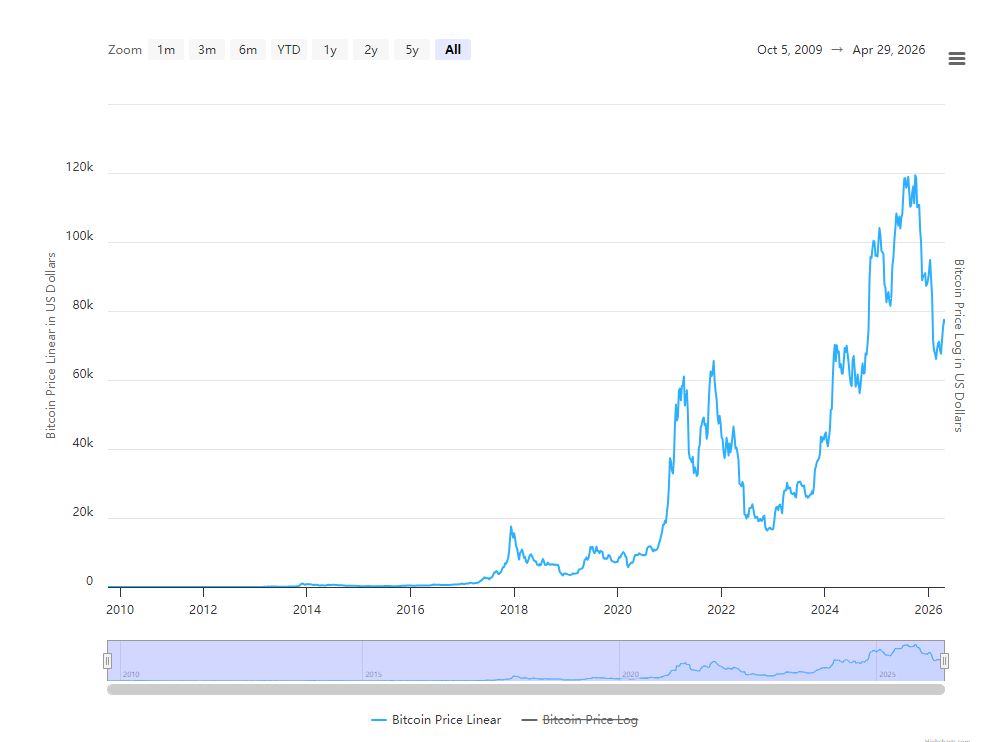
Task: Select the 3m zoom range
Action: click(x=207, y=50)
